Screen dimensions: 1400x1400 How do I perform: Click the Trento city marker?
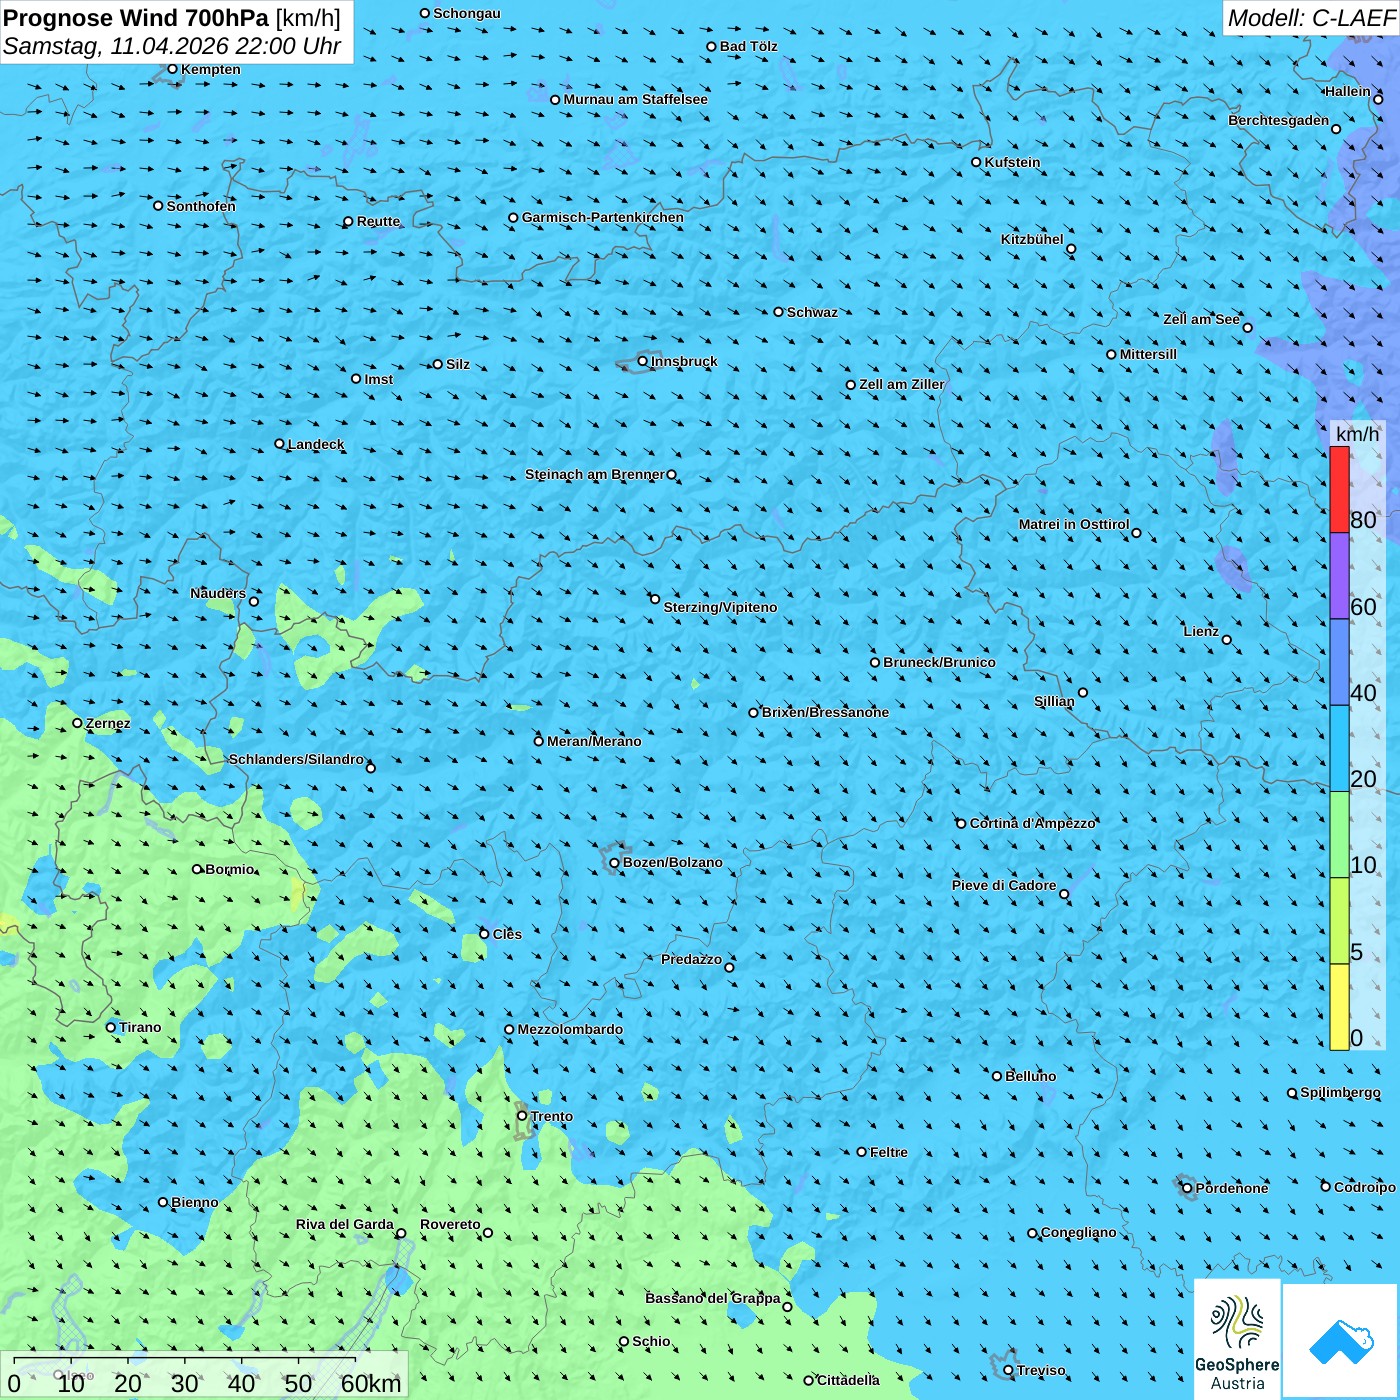tap(522, 1115)
